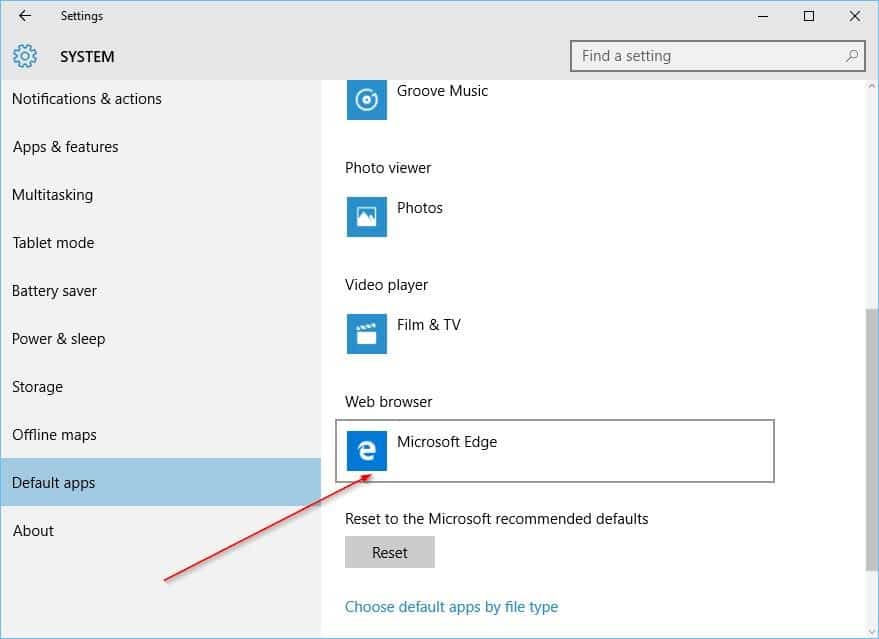The width and height of the screenshot is (879, 639).
Task: Open Notifications & actions settings
Action: [160, 99]
